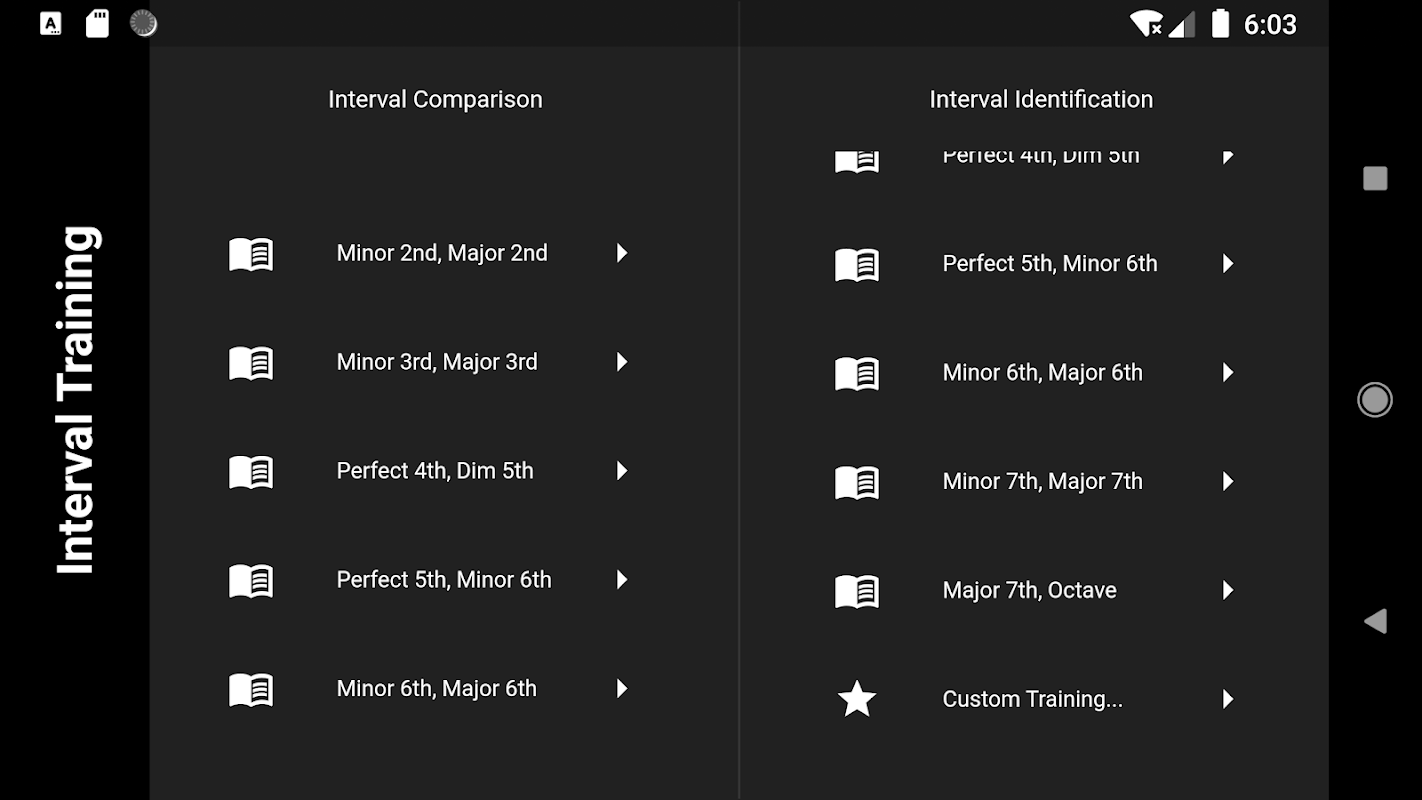
Task: Open Minor 6th, Major 6th comparison lesson
Action: coord(437,689)
